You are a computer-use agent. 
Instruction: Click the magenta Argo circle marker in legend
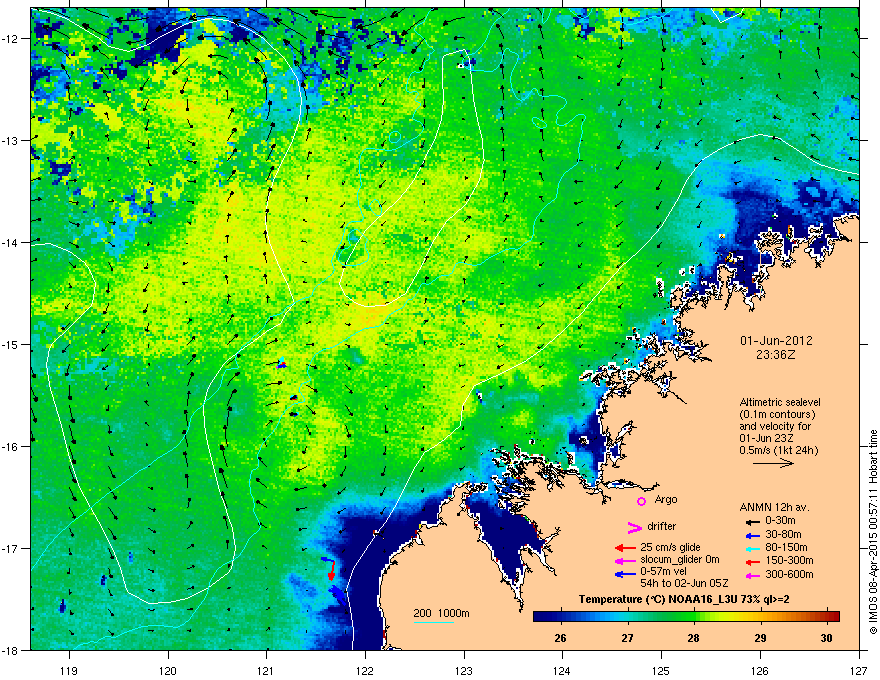click(x=641, y=501)
